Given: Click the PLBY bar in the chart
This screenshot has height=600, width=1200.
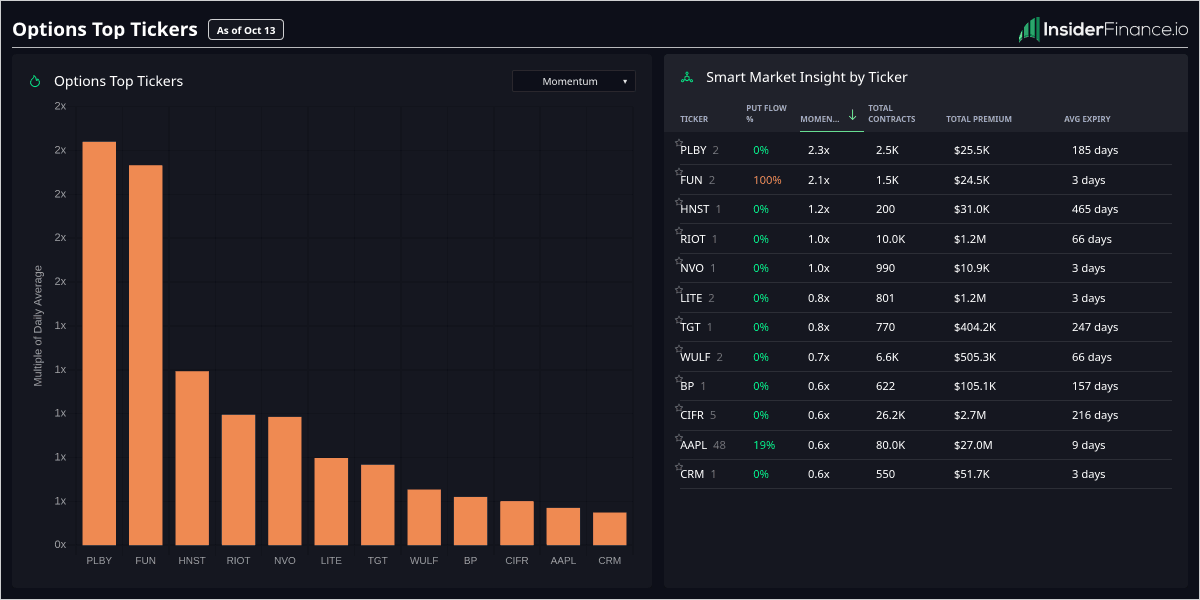Looking at the screenshot, I should click(99, 343).
